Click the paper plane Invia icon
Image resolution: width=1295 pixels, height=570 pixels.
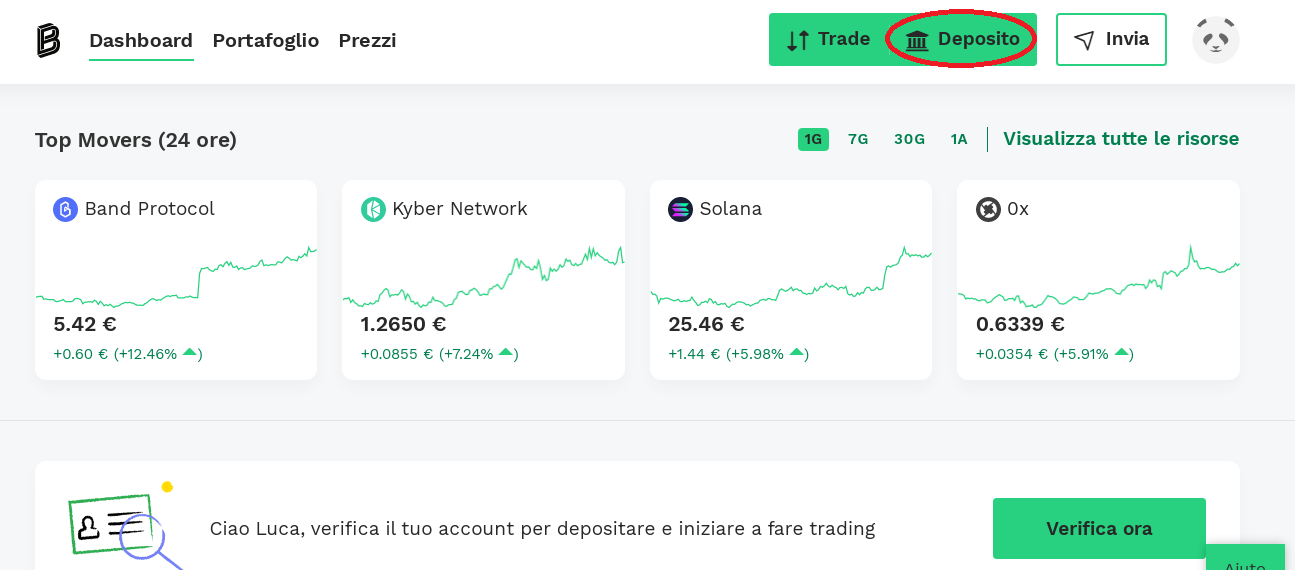1084,40
